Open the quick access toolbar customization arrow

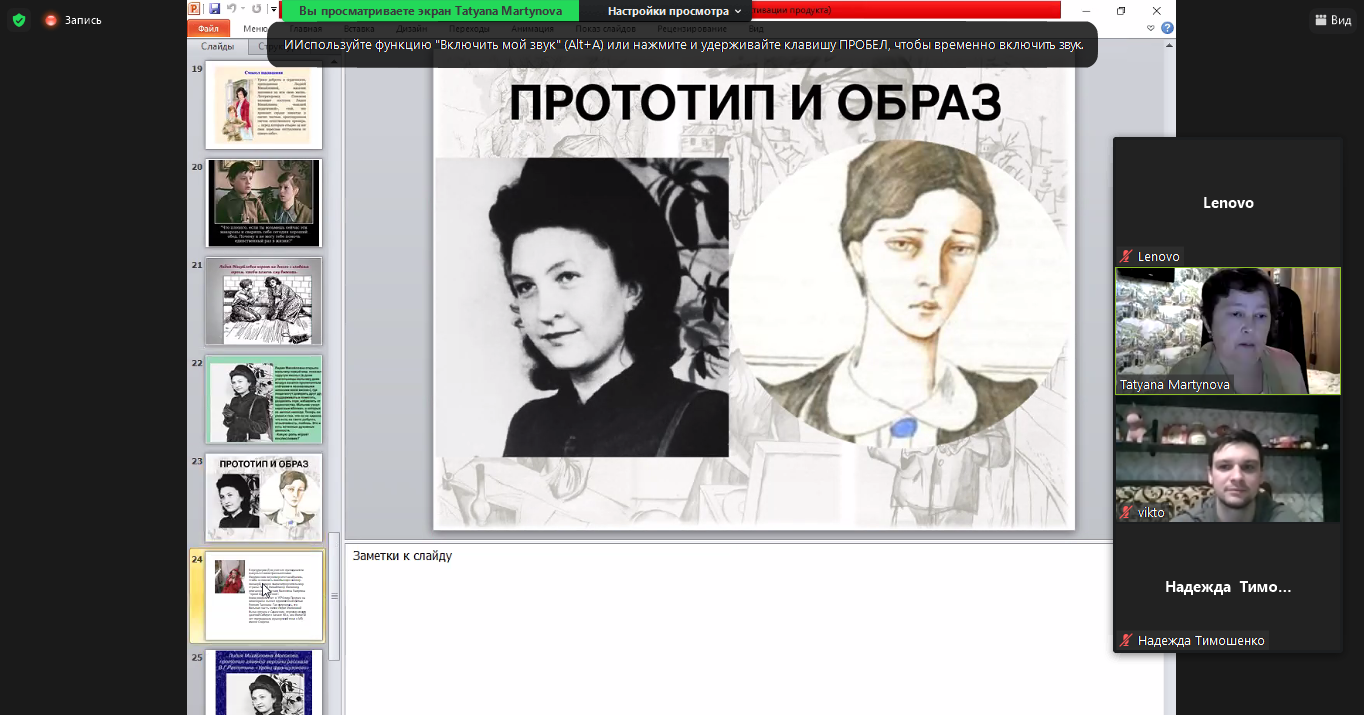point(273,9)
